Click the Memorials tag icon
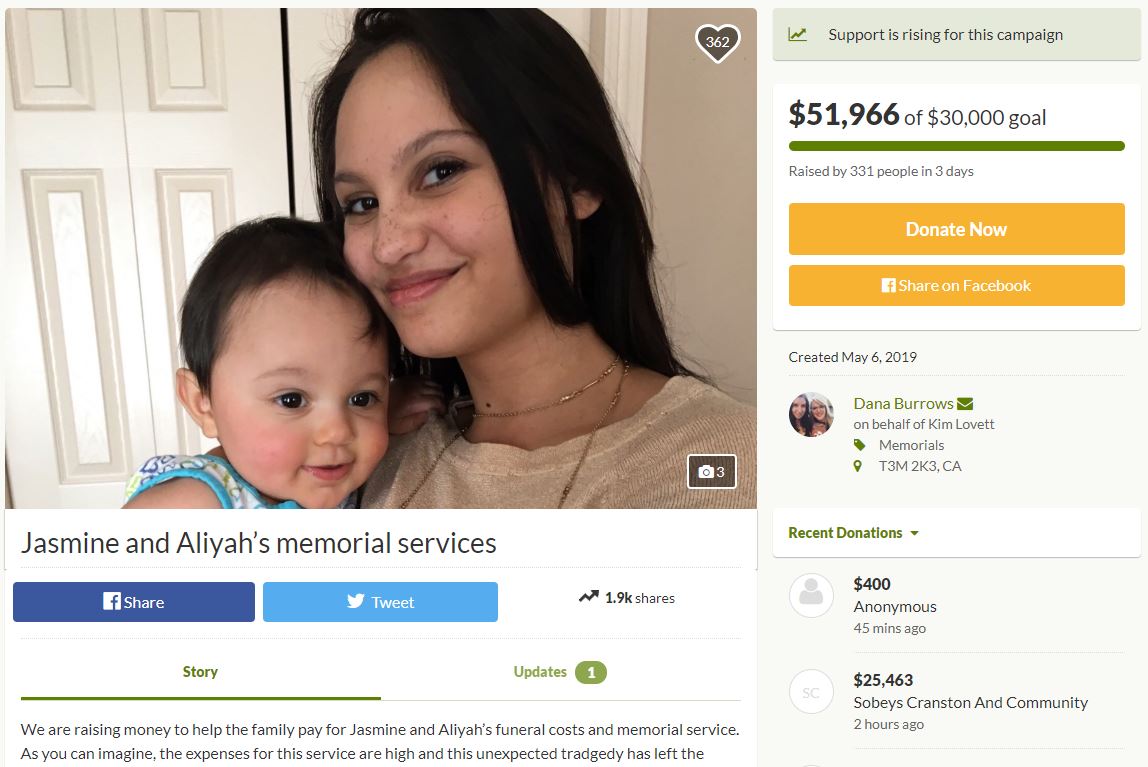This screenshot has height=767, width=1148. pos(858,445)
